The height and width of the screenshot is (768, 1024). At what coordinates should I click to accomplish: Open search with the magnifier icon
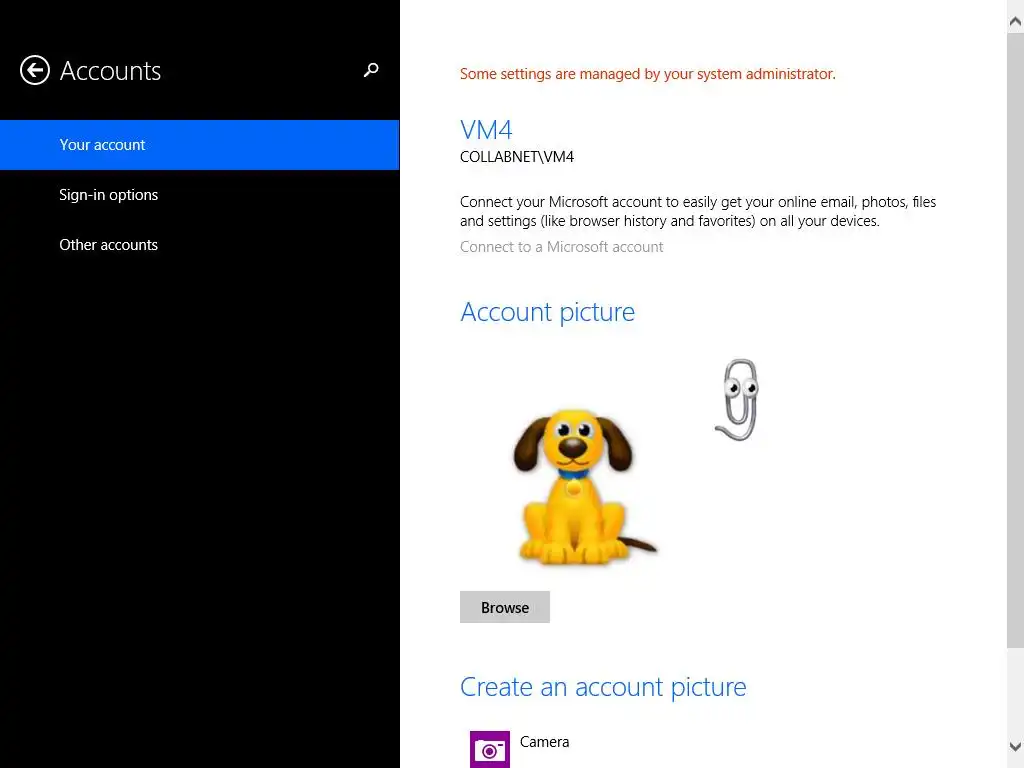371,70
